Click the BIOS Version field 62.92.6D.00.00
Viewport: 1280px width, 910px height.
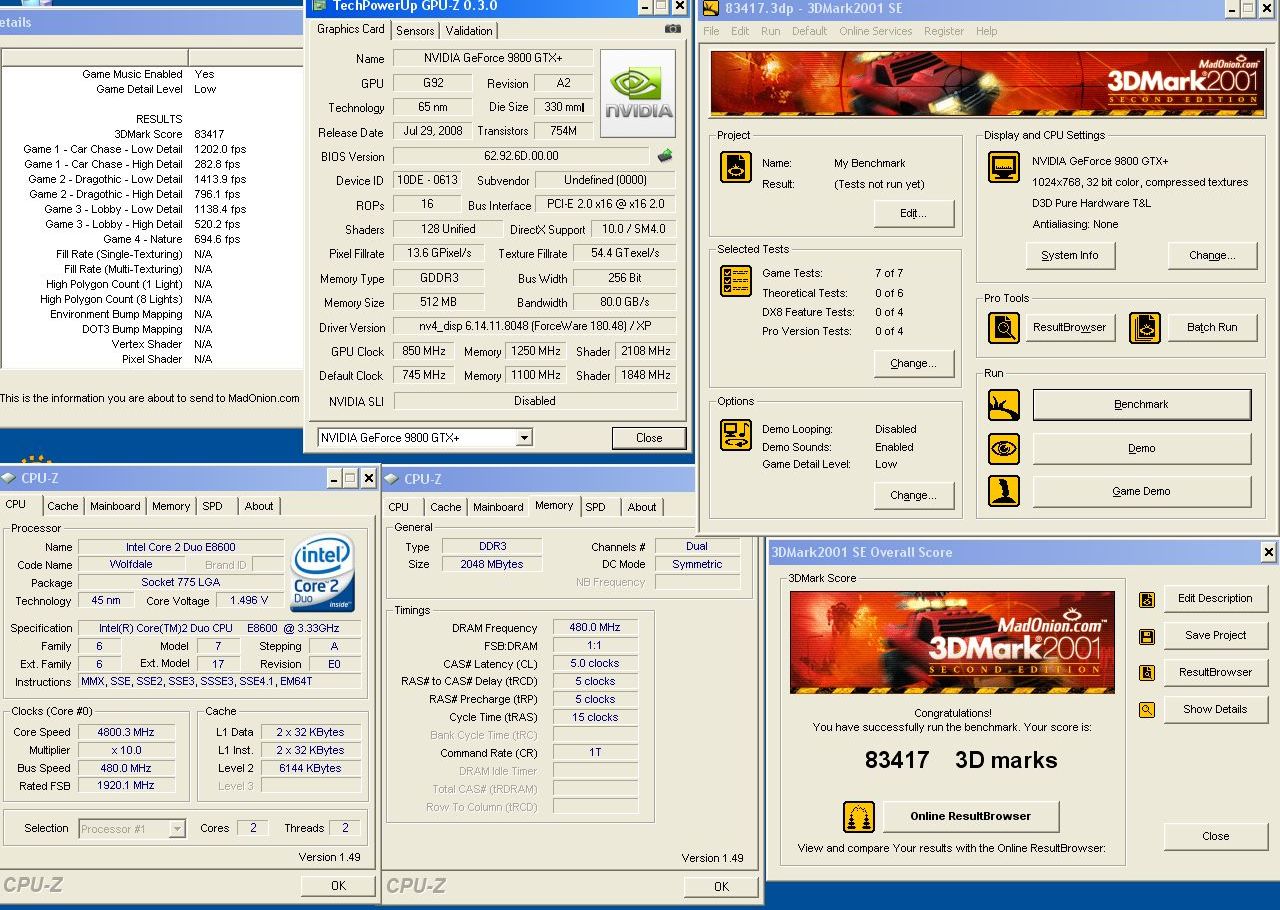click(x=521, y=156)
